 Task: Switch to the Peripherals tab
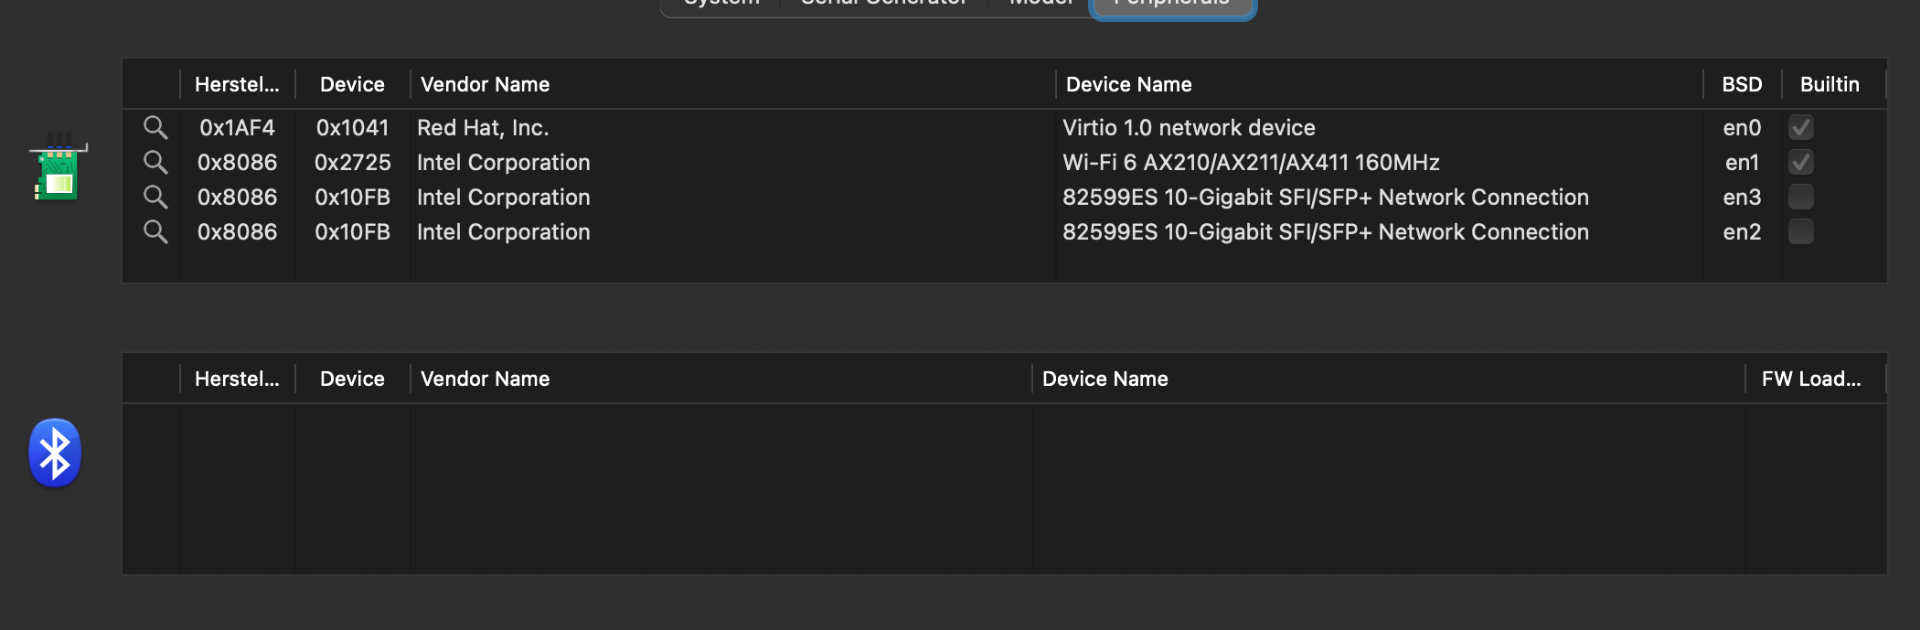pyautogui.click(x=1172, y=5)
